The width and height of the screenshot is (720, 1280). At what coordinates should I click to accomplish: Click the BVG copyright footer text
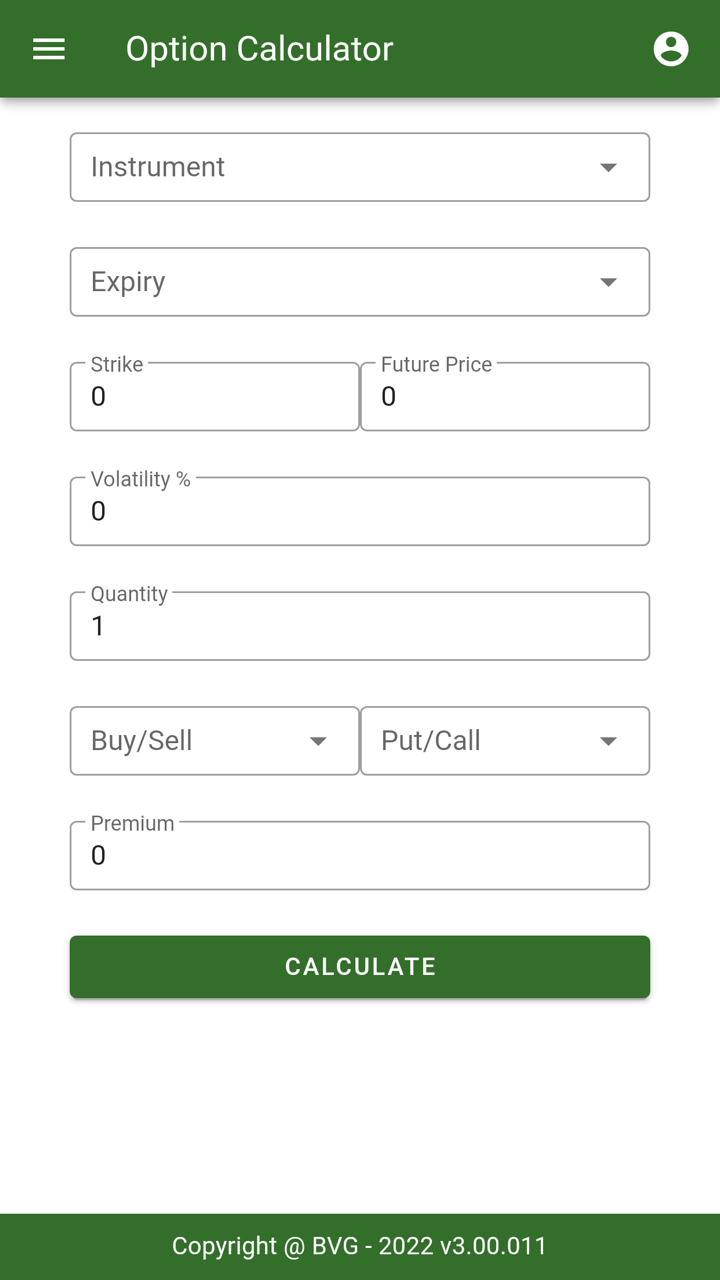(x=360, y=1246)
